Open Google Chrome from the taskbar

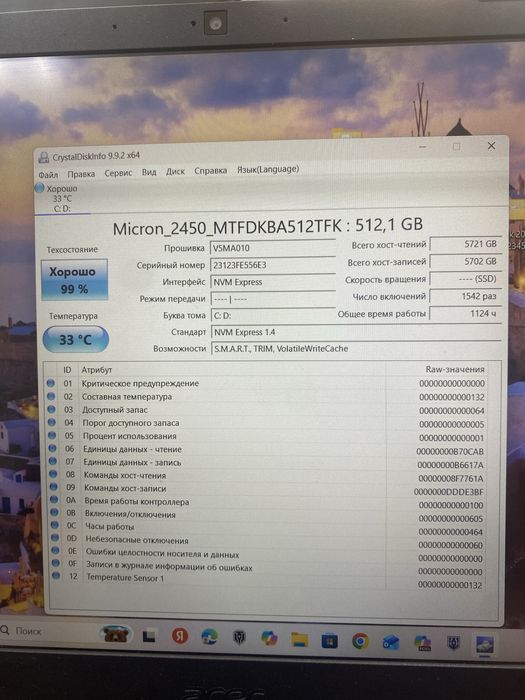pos(360,641)
